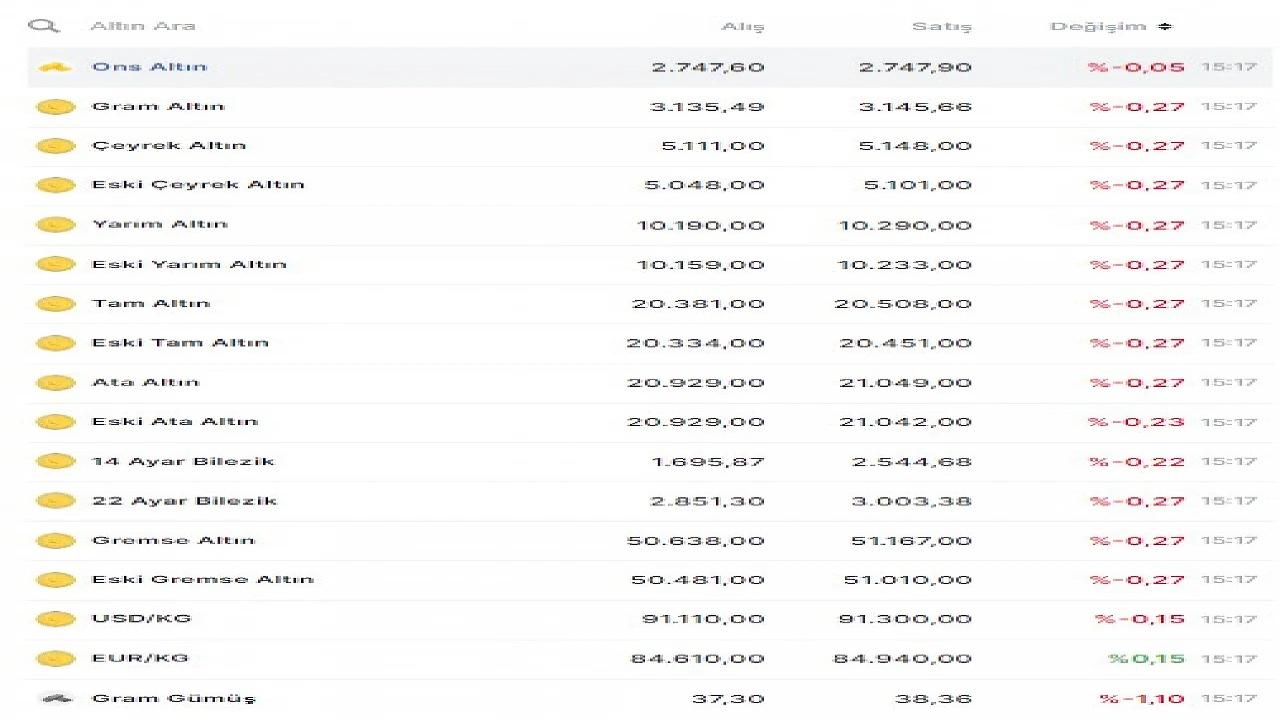
Task: Click the Ons Altın buy price 2.747,60
Action: pos(708,68)
